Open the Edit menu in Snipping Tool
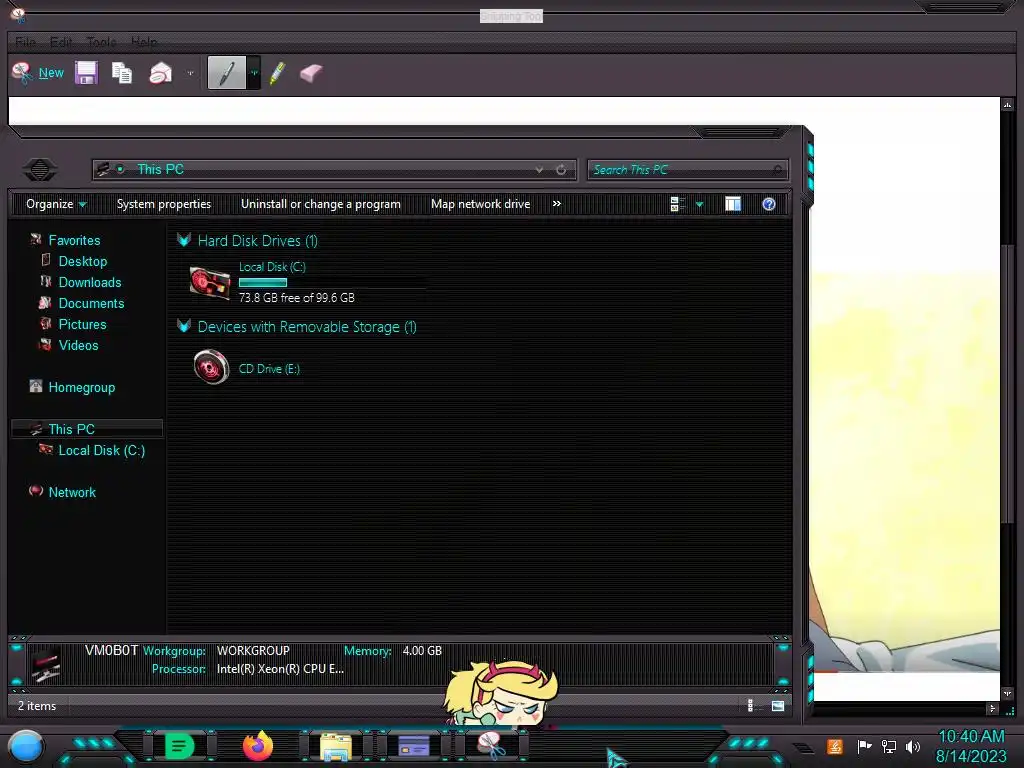Screen dimensions: 1024x768 [x=61, y=42]
